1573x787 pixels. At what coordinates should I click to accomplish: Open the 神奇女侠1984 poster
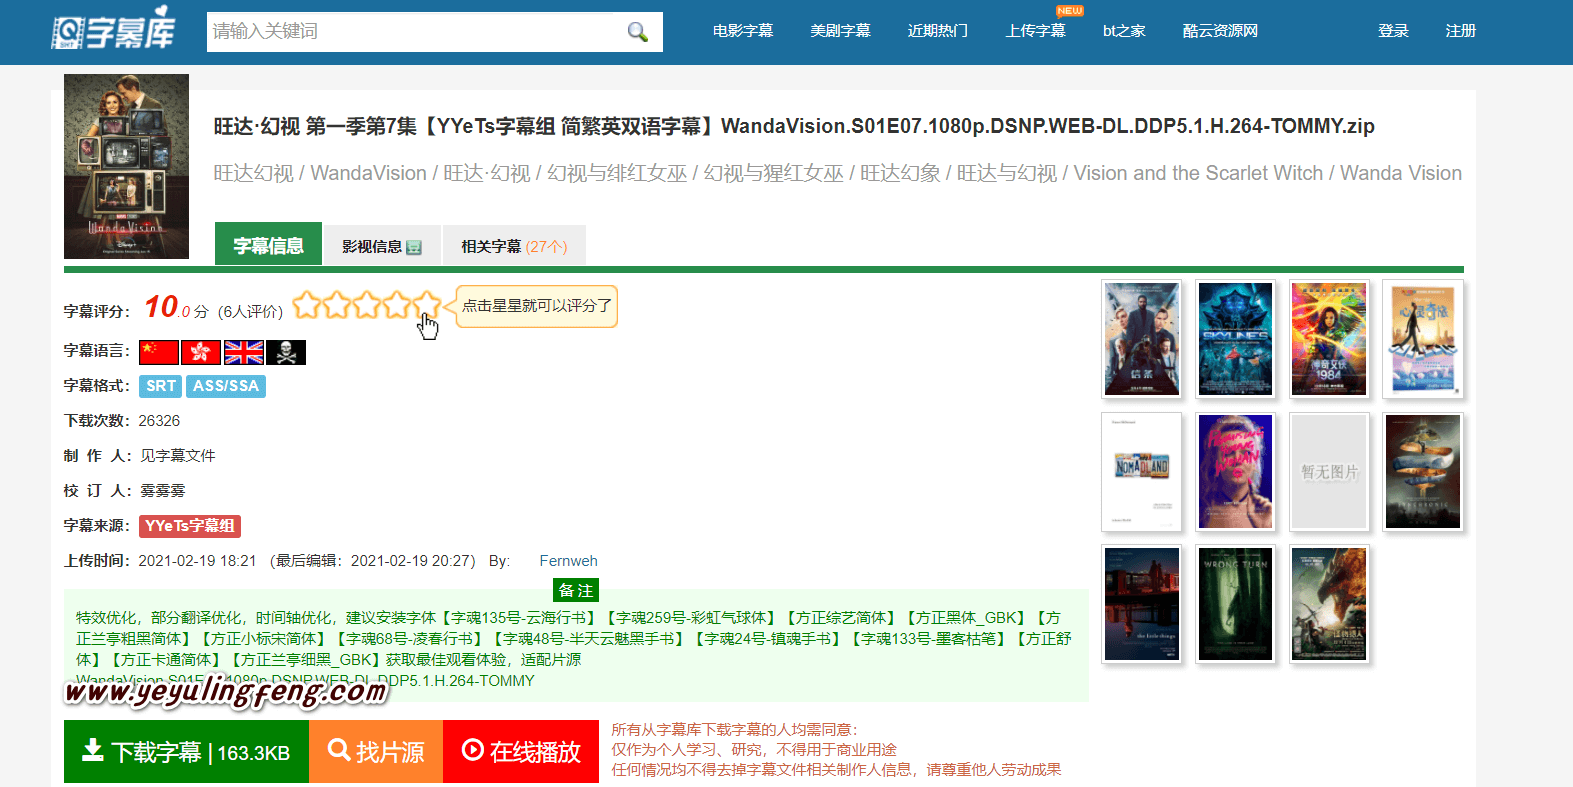pyautogui.click(x=1329, y=339)
